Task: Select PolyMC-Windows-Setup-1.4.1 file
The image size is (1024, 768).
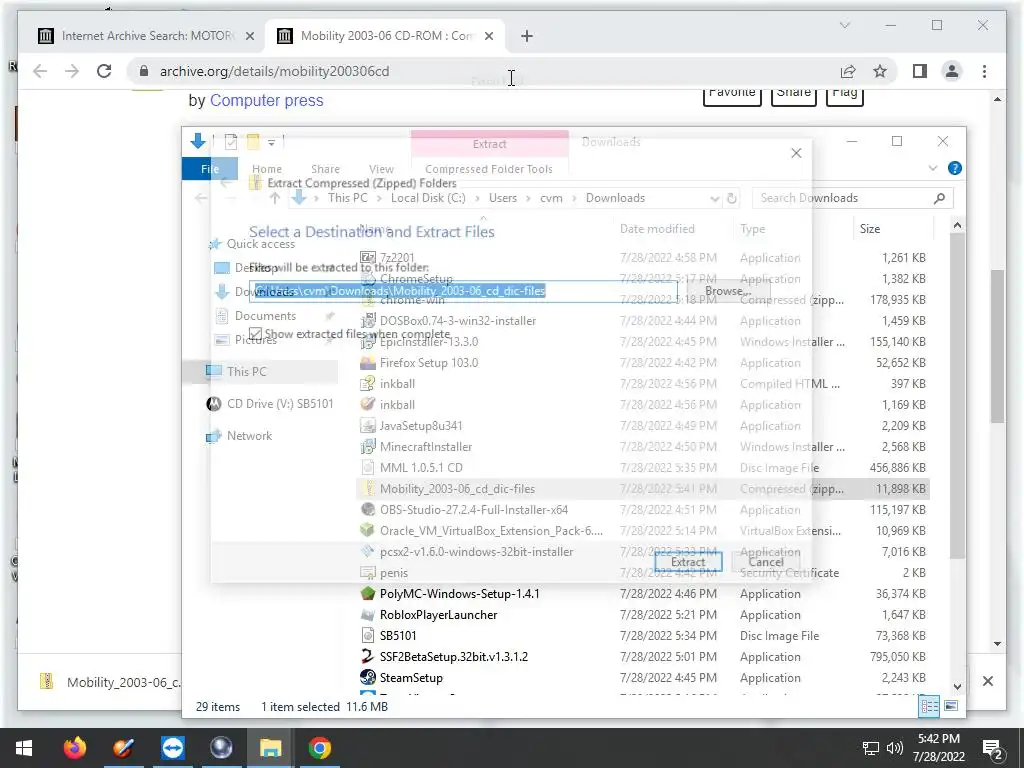Action: coord(460,594)
